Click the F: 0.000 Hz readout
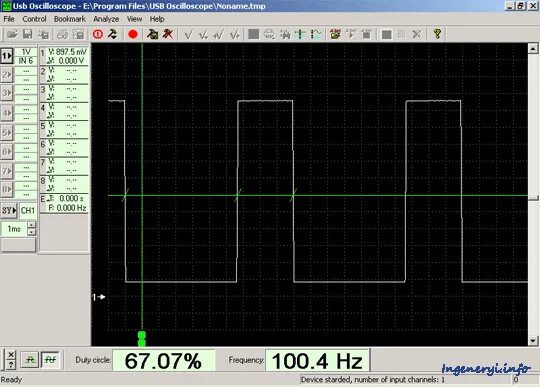Screen dimensions: 540x387 pyautogui.click(x=67, y=208)
